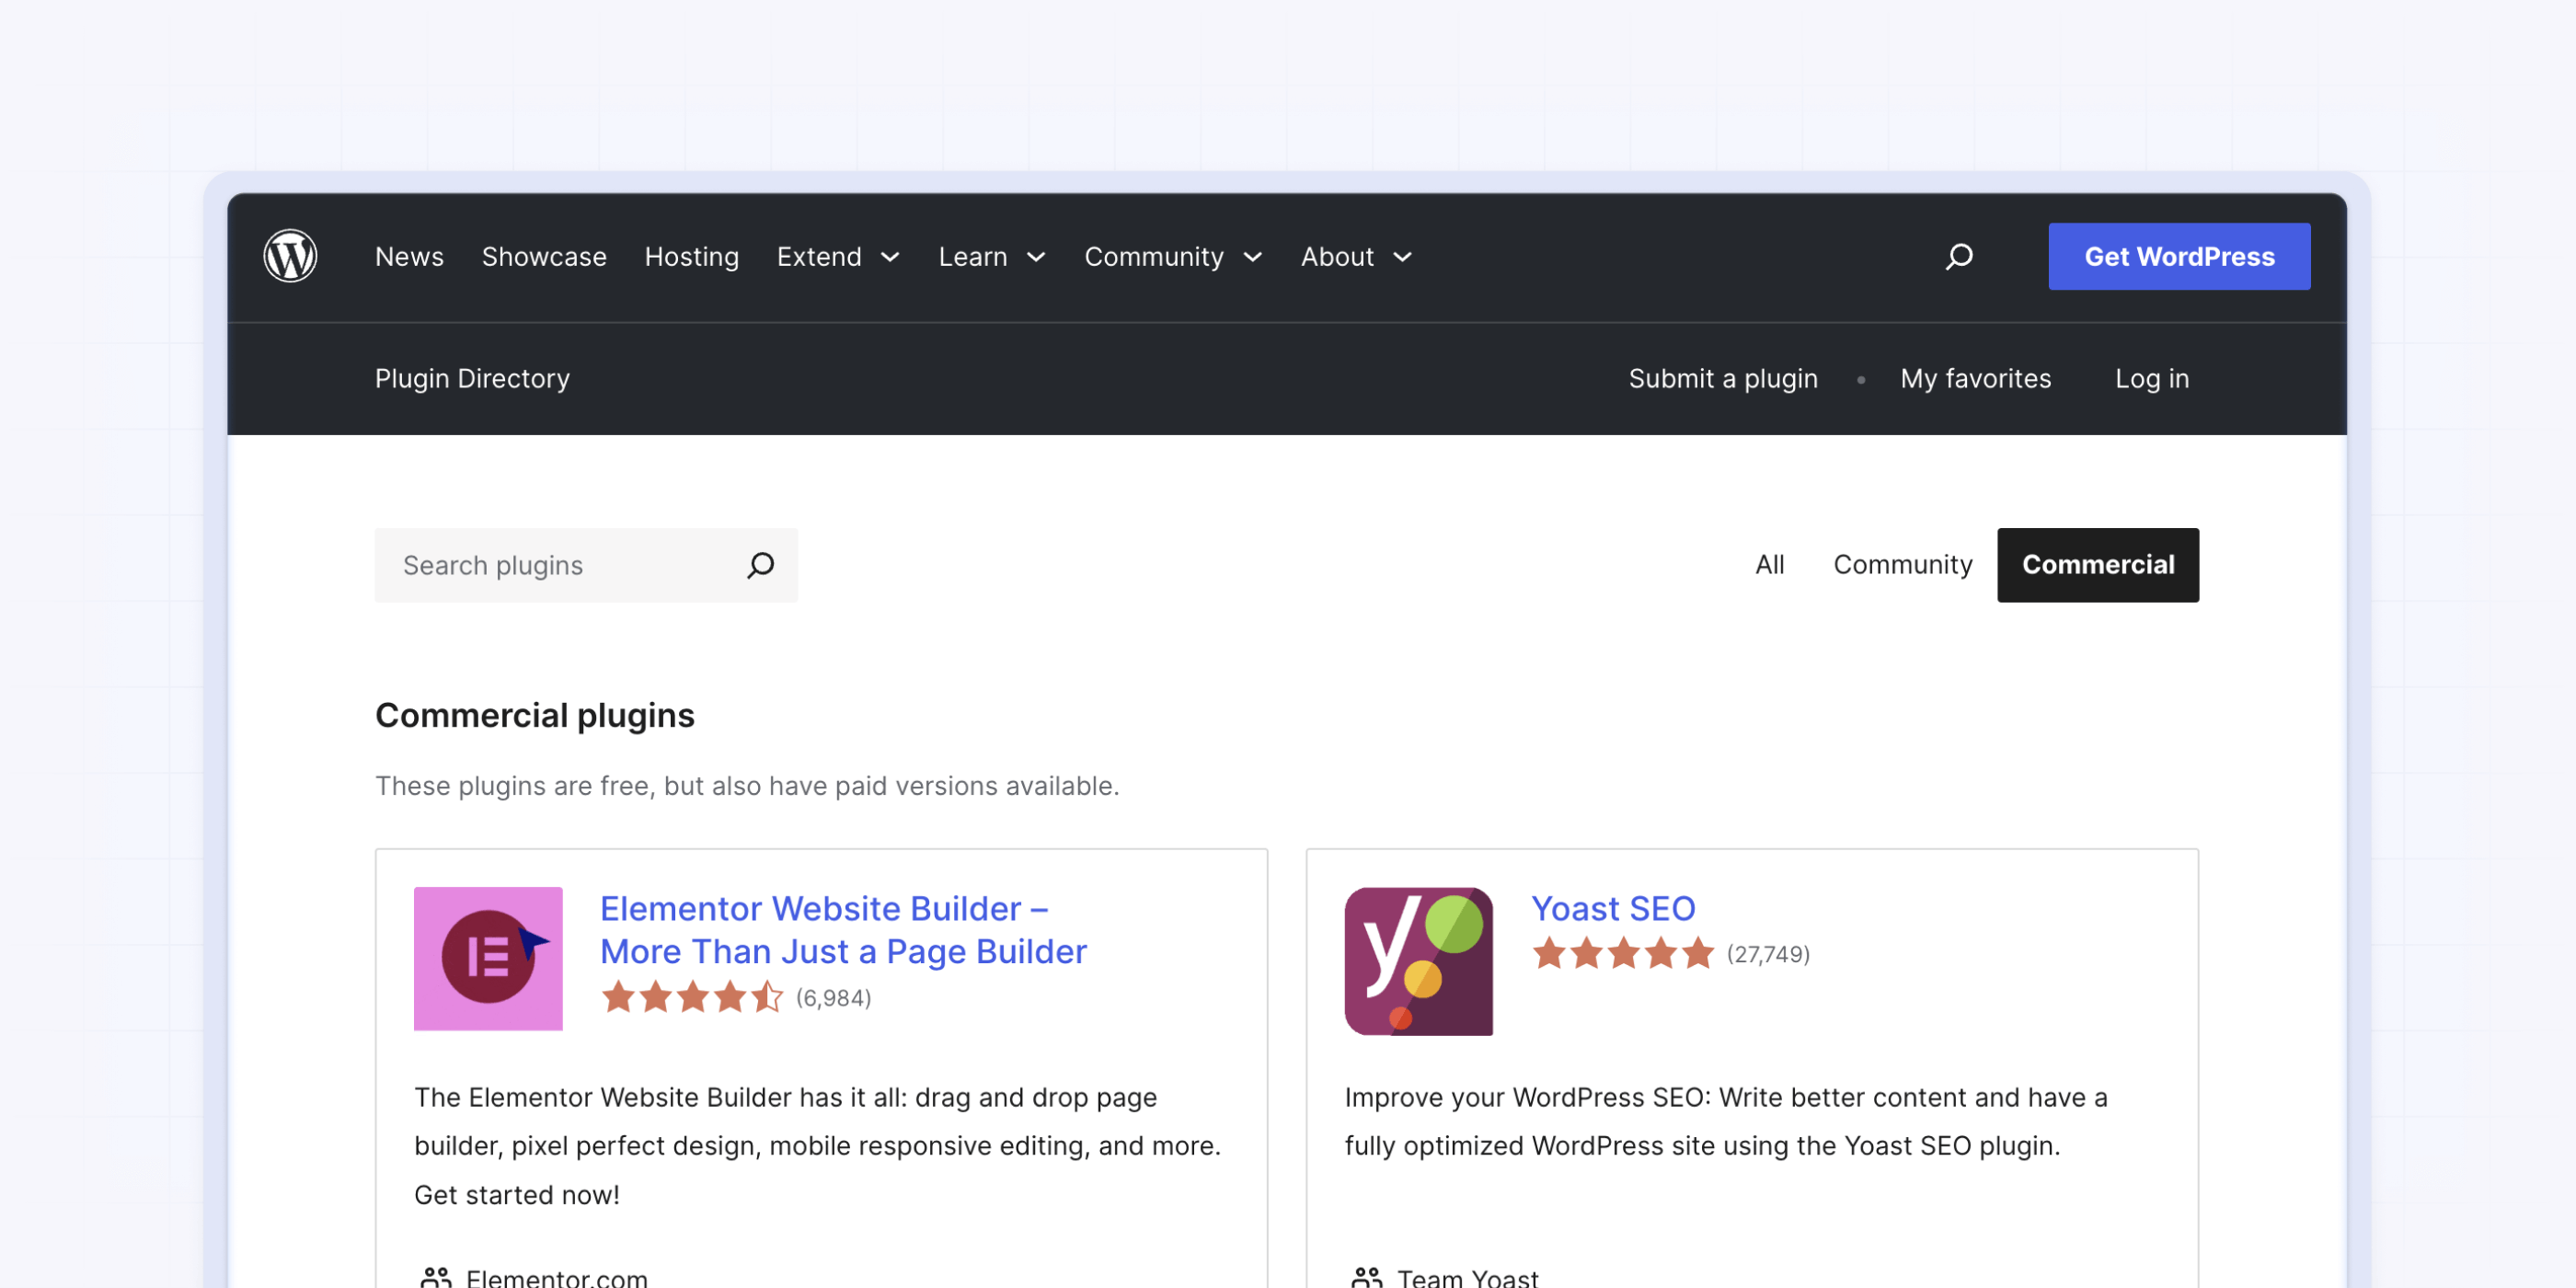
Task: Open Elementor Website Builder plugin title
Action: tap(843, 930)
